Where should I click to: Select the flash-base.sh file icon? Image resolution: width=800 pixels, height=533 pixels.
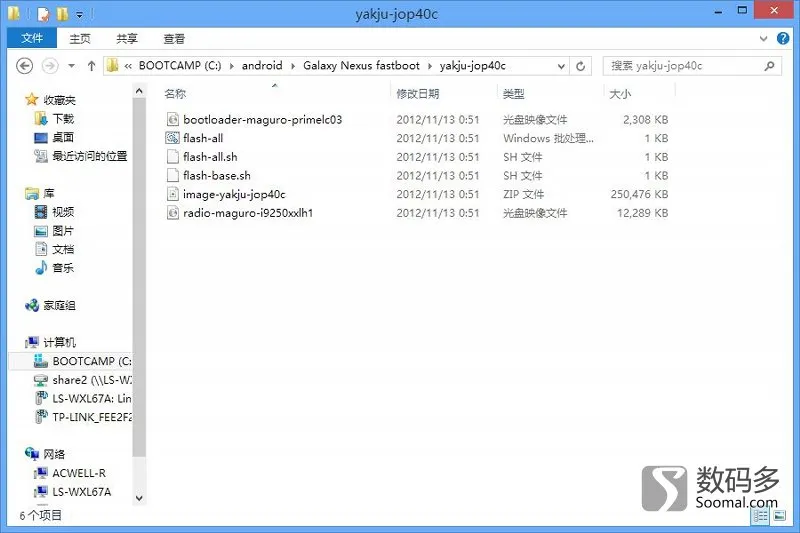[173, 175]
